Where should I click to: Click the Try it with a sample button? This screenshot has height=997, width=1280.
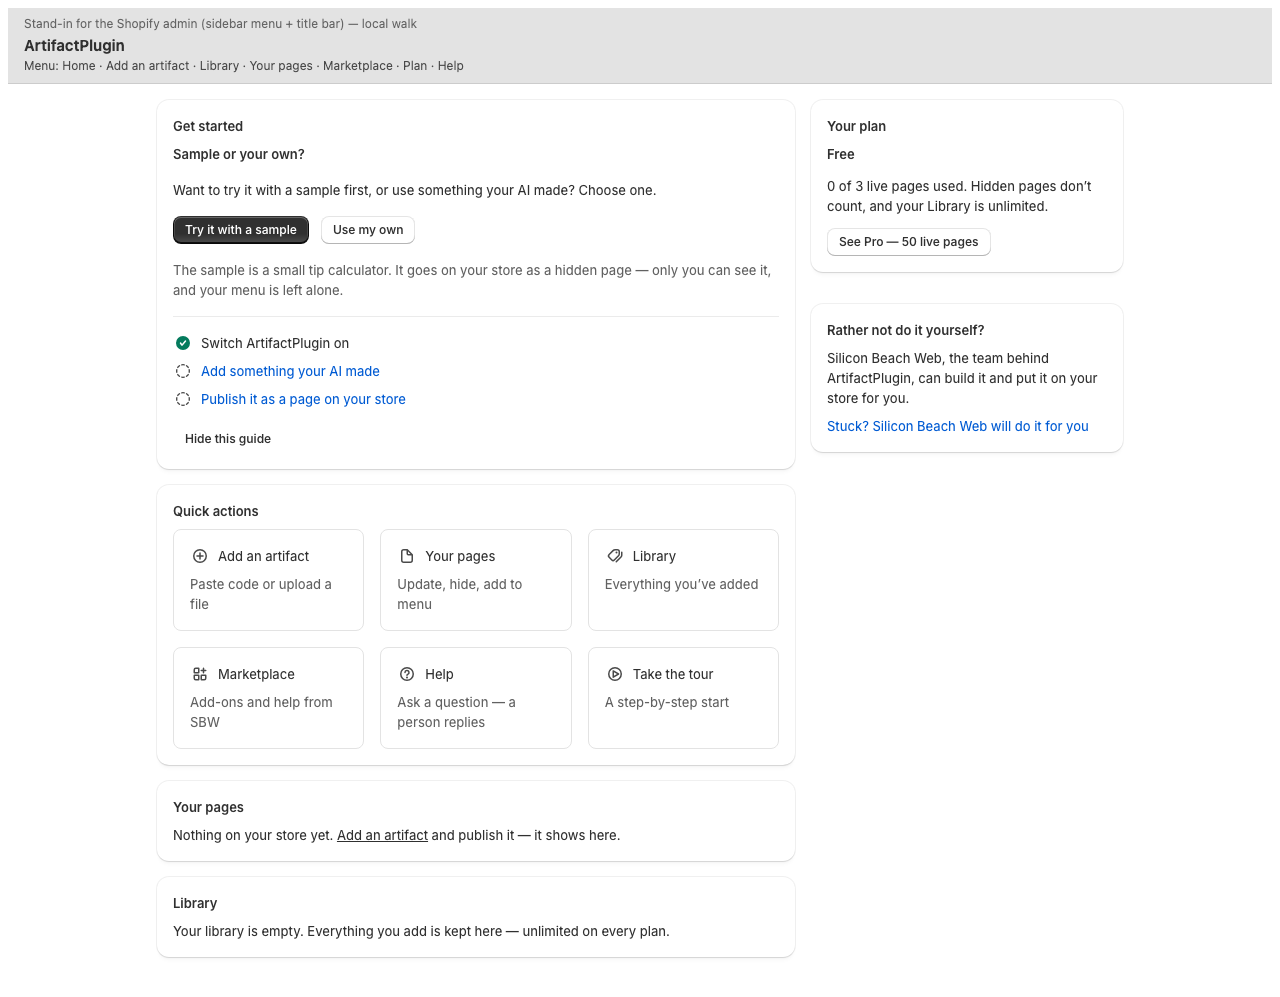(x=241, y=230)
